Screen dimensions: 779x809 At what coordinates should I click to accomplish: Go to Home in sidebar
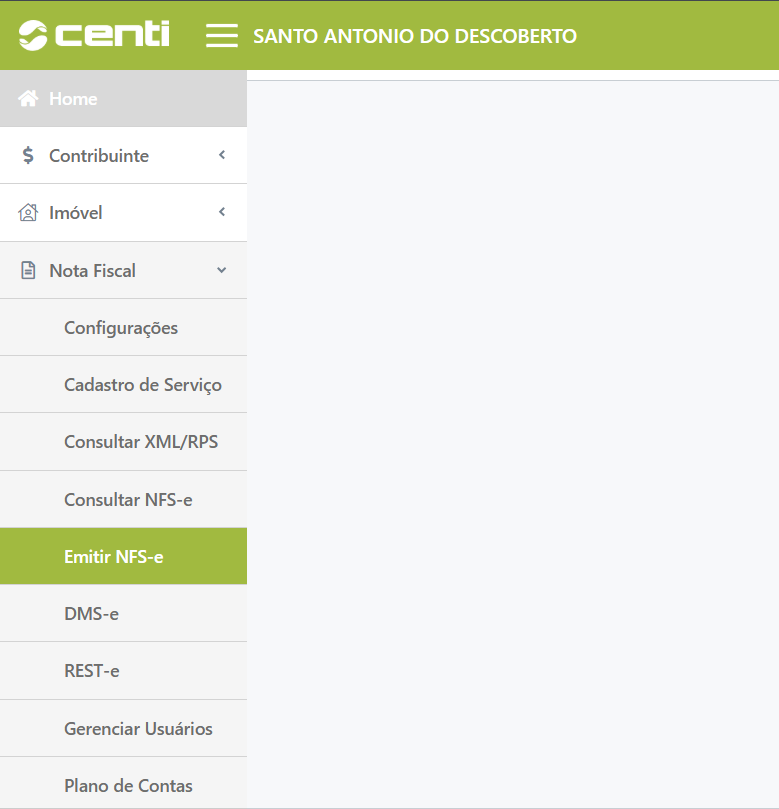[x=73, y=99]
